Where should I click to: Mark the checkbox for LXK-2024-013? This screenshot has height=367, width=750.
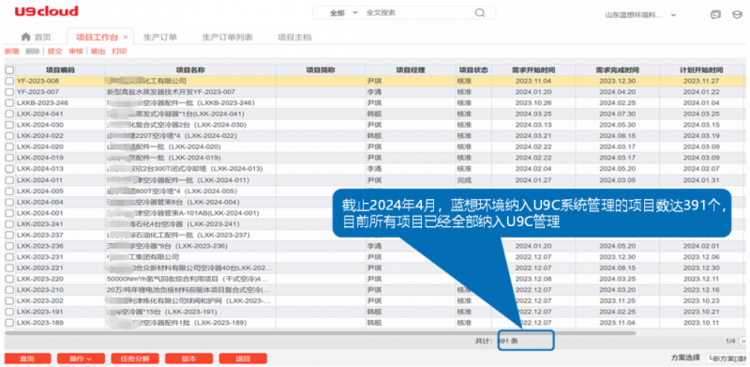pyautogui.click(x=10, y=169)
